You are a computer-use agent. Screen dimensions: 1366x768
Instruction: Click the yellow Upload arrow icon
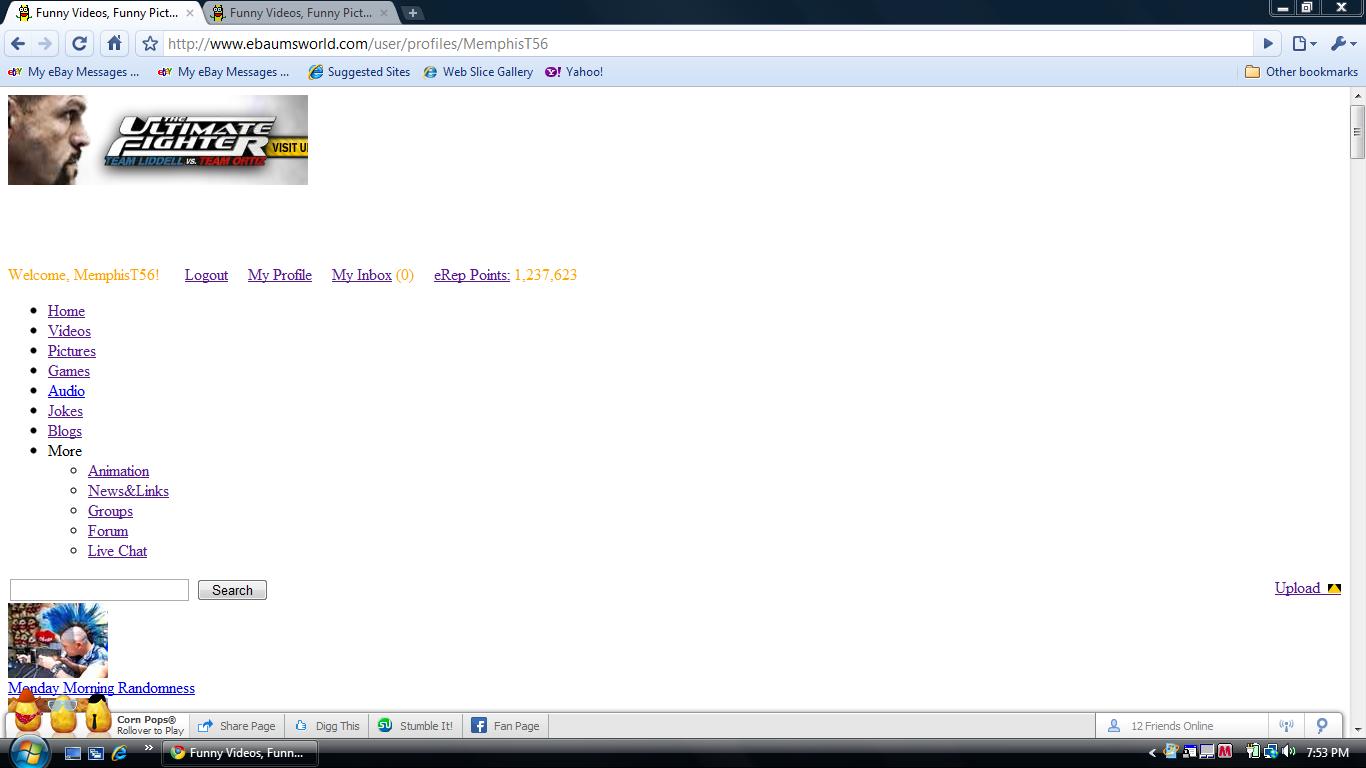point(1334,588)
